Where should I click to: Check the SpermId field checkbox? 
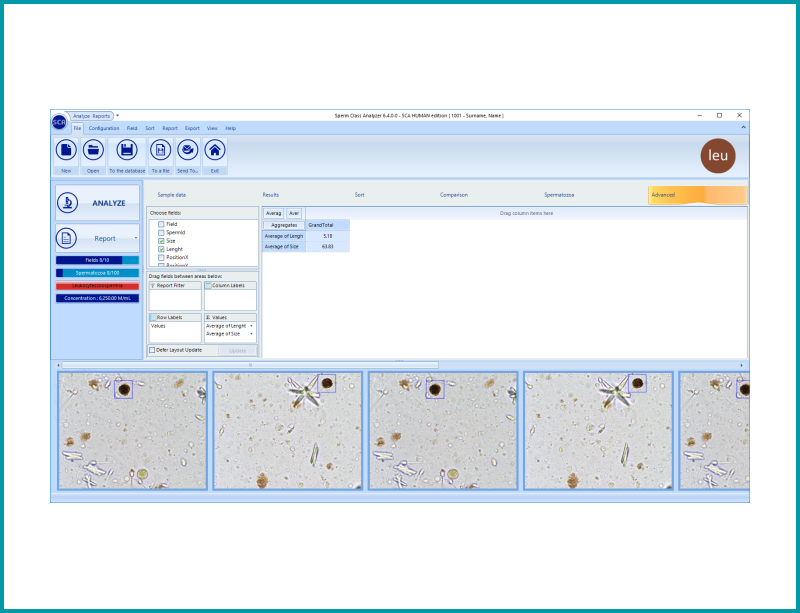pos(161,233)
